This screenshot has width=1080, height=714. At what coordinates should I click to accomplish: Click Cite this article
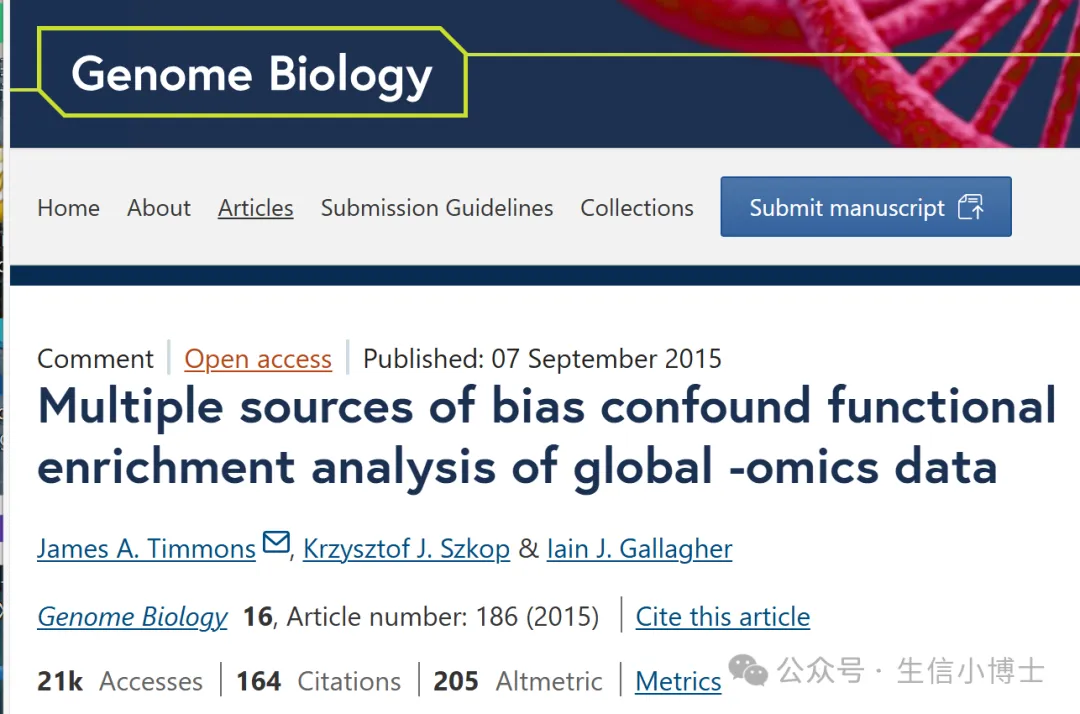coord(723,617)
